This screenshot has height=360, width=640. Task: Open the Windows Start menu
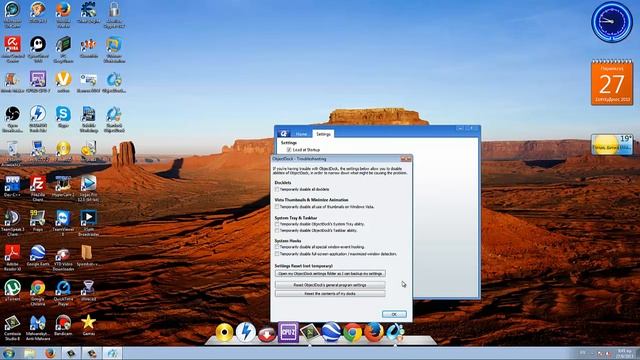[x=9, y=353]
